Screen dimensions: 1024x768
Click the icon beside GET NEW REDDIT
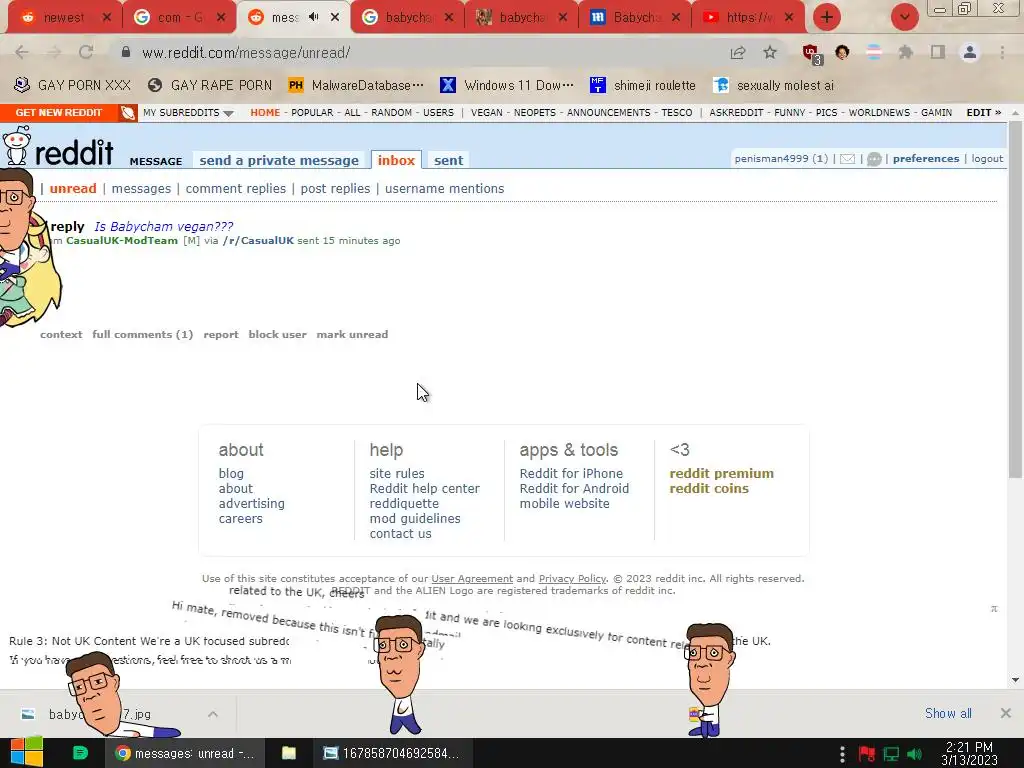(x=127, y=112)
